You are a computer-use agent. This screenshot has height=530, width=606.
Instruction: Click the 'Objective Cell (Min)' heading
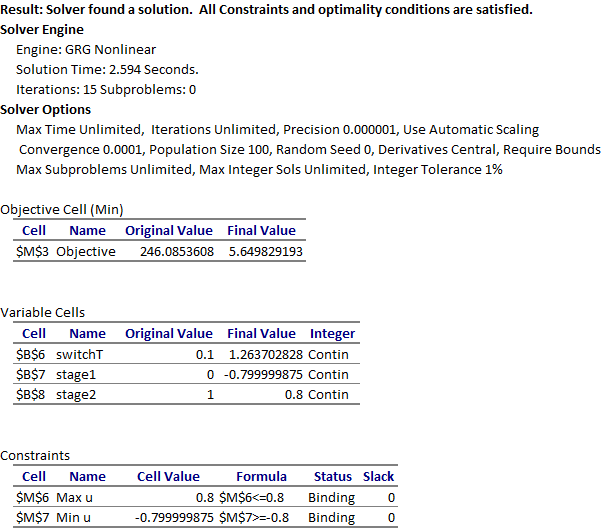click(x=62, y=210)
